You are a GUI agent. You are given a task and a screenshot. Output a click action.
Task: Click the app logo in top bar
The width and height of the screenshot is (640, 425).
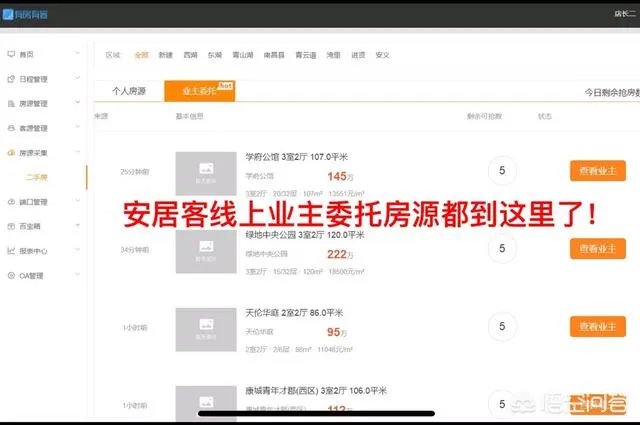[x=25, y=15]
